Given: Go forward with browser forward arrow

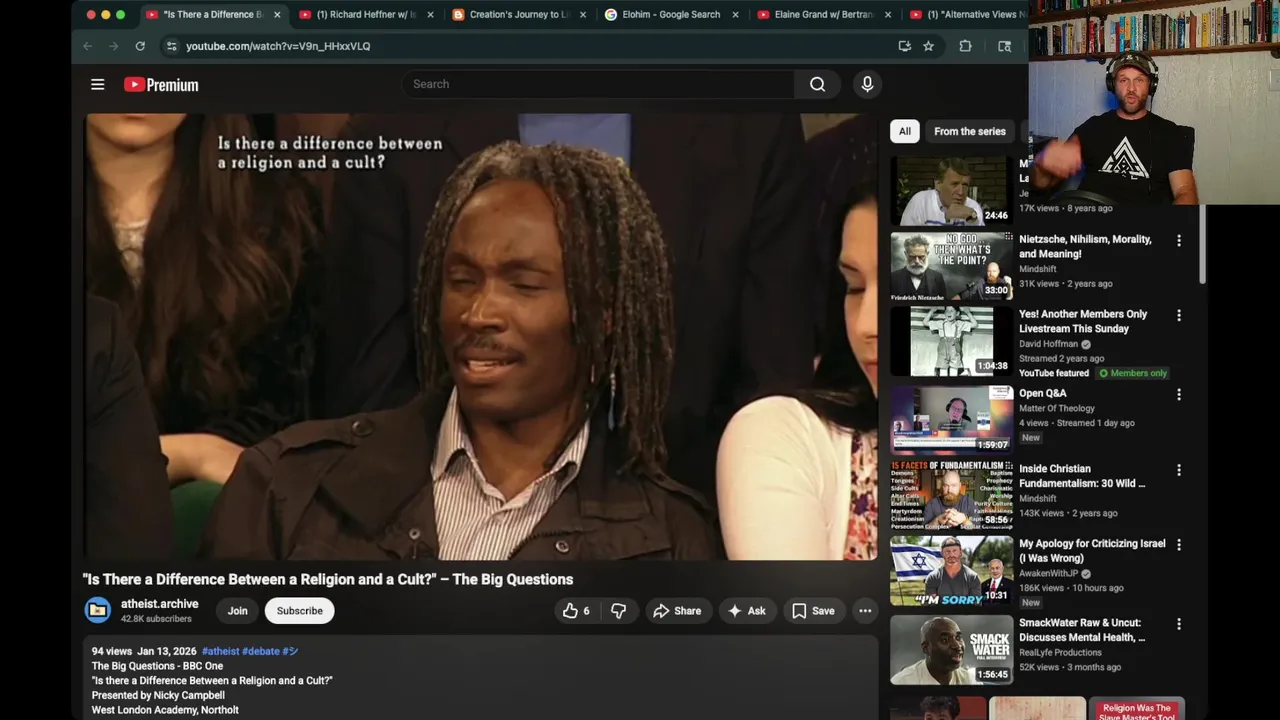Looking at the screenshot, I should [x=114, y=46].
